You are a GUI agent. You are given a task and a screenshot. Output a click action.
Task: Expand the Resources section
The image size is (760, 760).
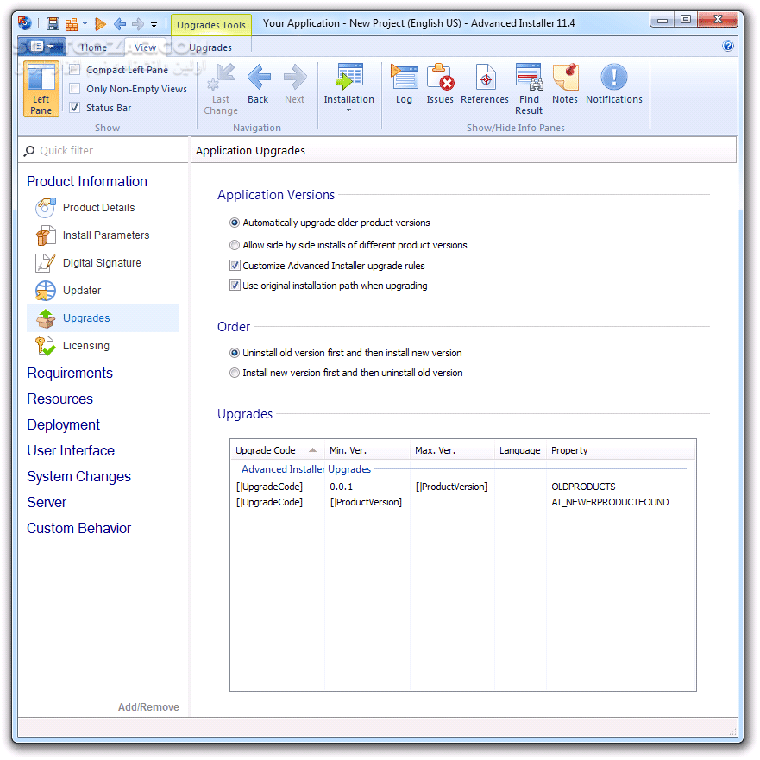60,399
